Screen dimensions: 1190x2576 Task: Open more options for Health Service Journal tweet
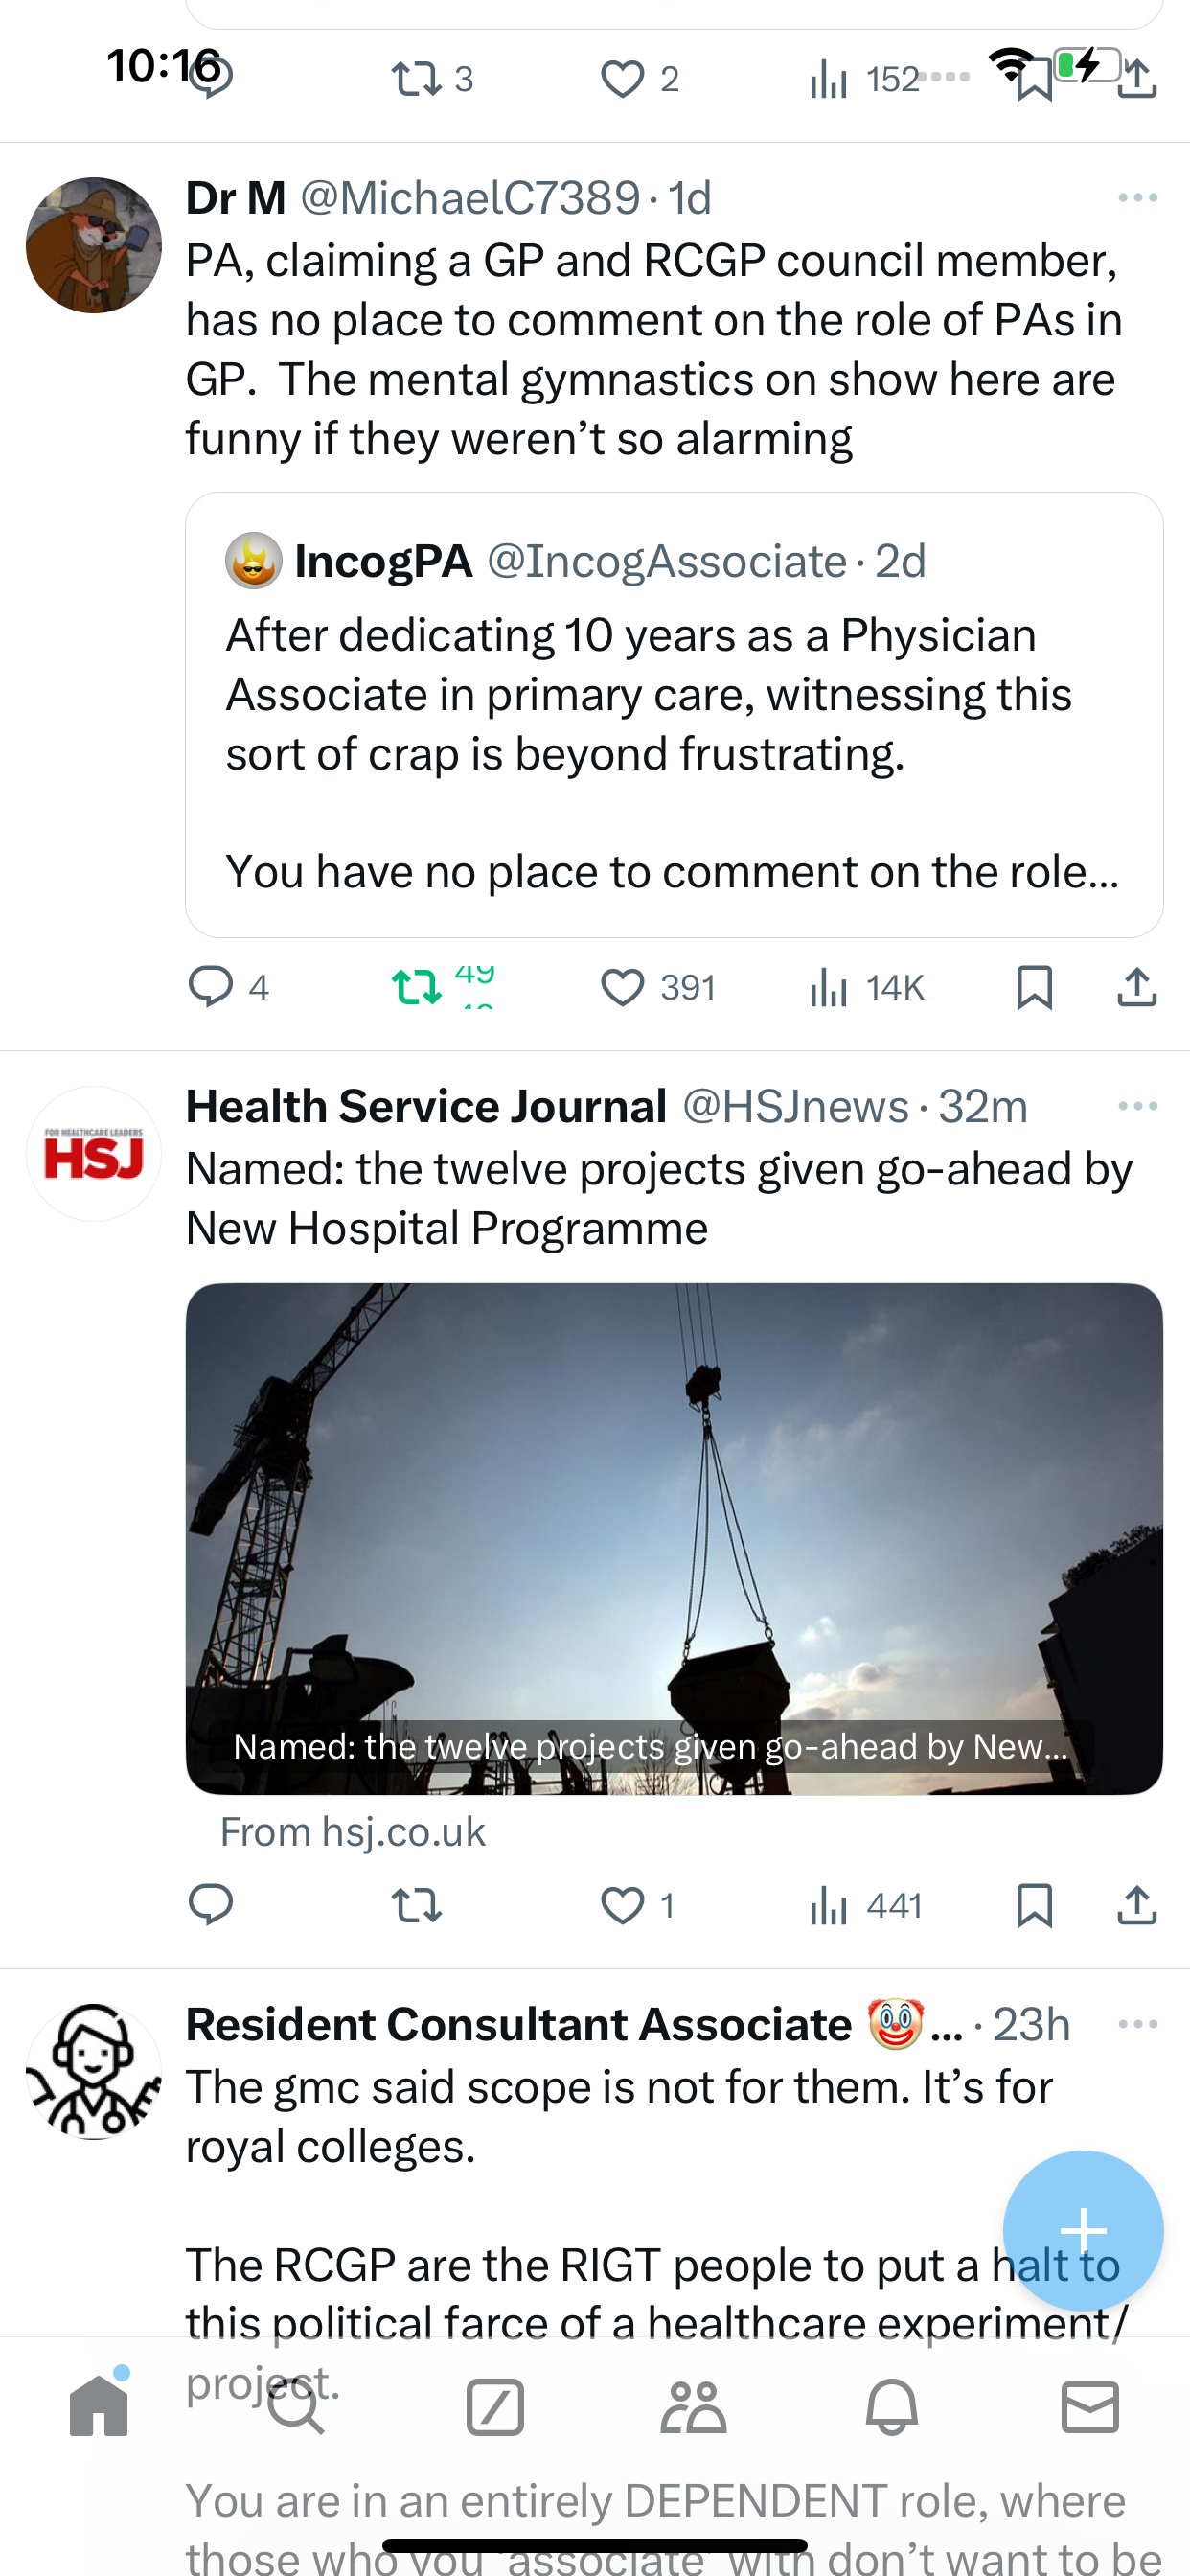click(1138, 1106)
